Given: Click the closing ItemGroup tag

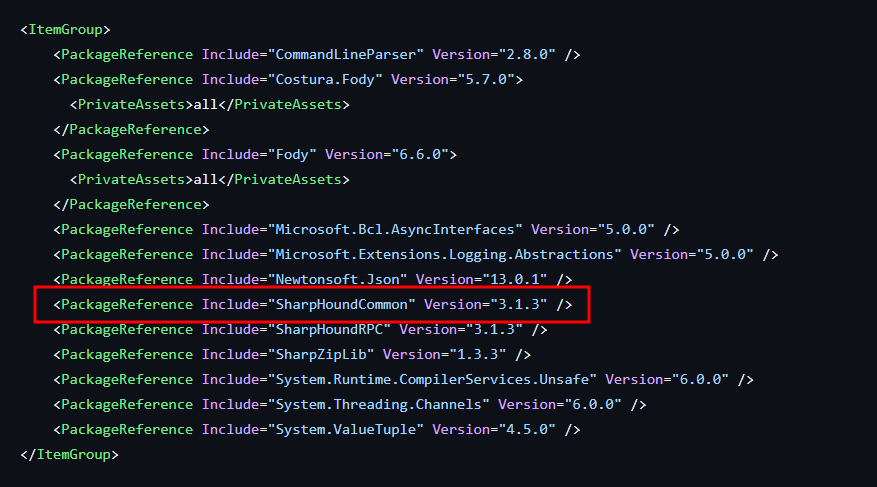Looking at the screenshot, I should tap(70, 454).
